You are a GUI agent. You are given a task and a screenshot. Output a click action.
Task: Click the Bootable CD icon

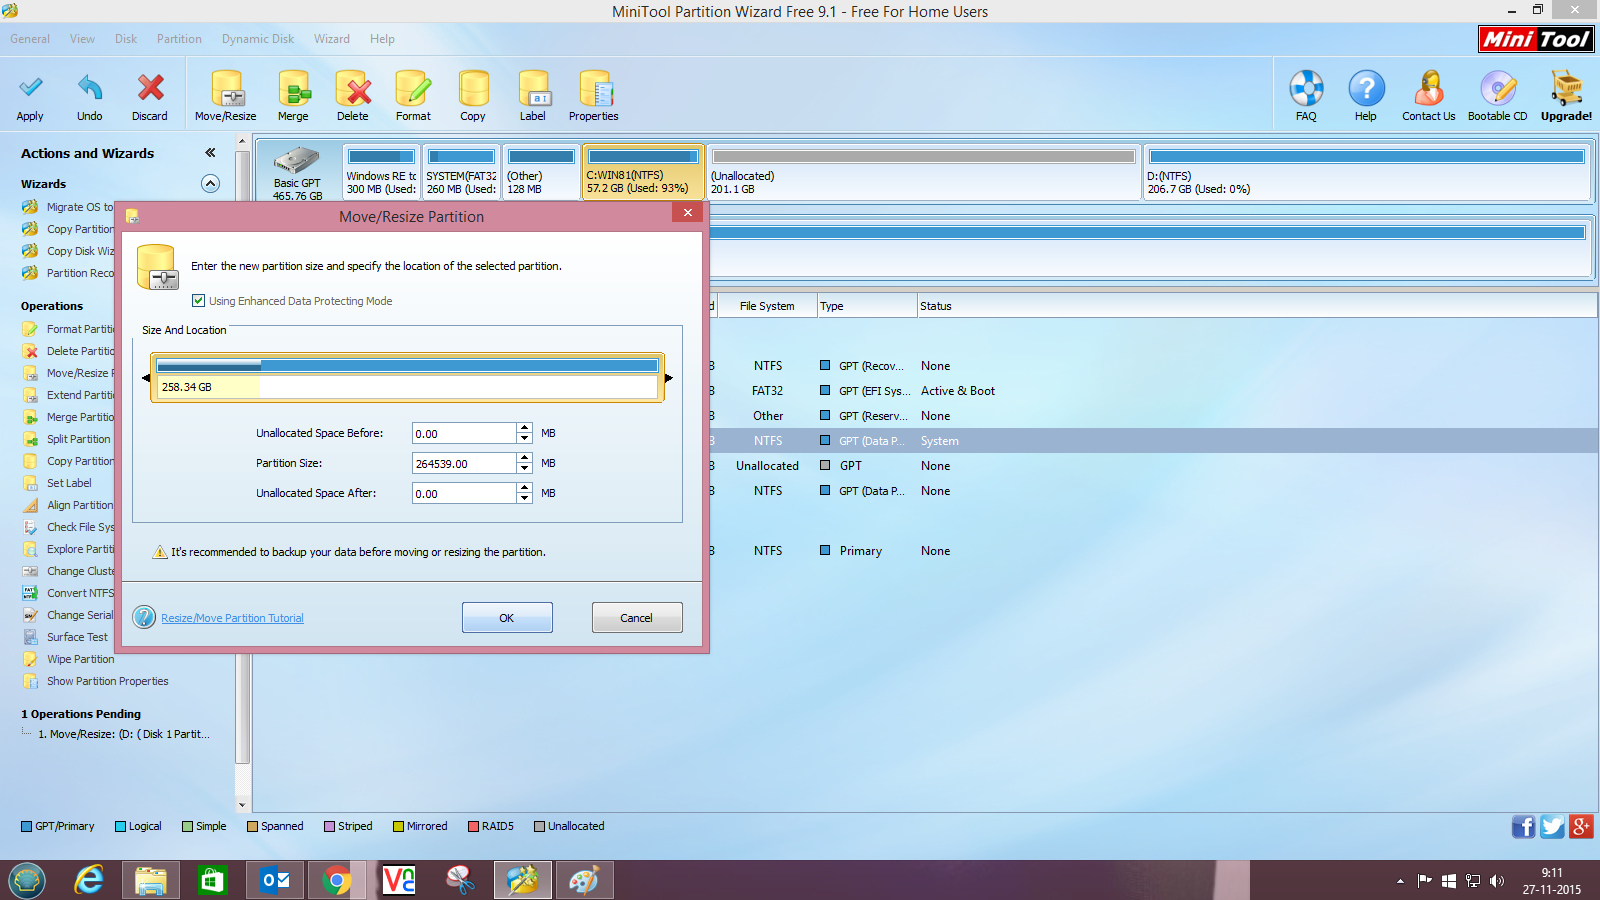(x=1498, y=88)
